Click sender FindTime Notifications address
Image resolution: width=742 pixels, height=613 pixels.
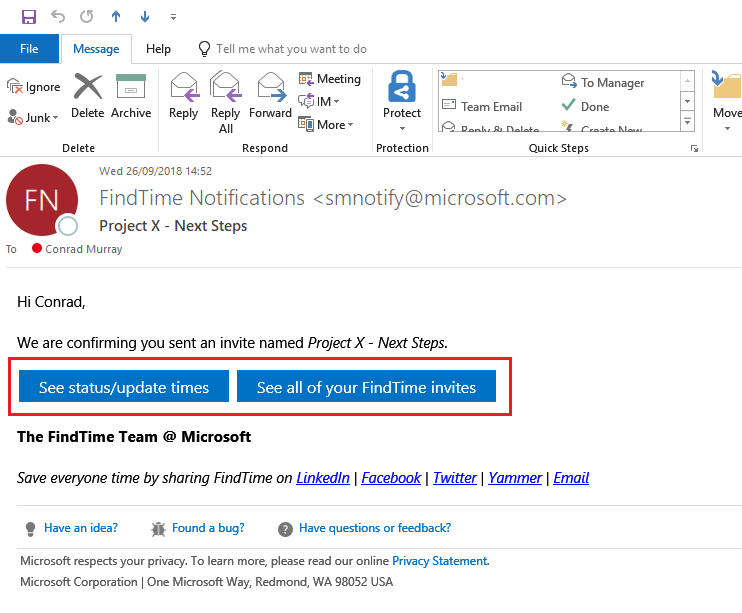(x=333, y=198)
